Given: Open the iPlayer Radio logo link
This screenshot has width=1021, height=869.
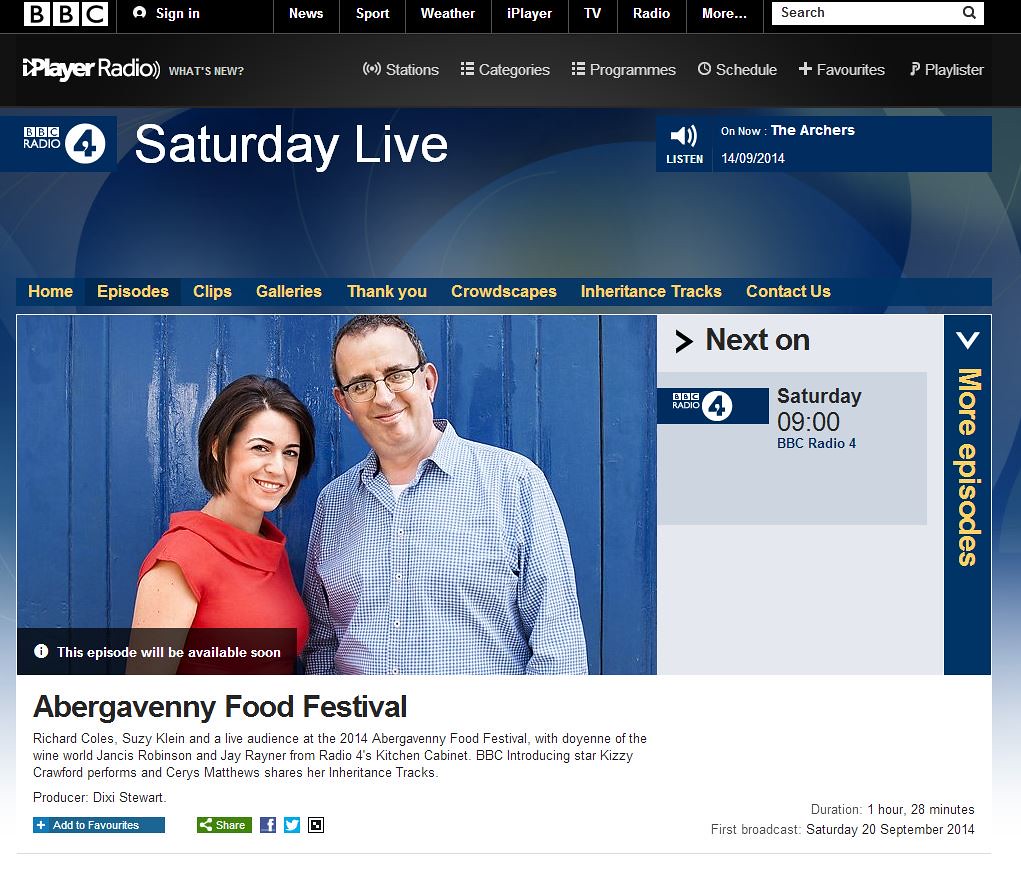Looking at the screenshot, I should pos(91,69).
